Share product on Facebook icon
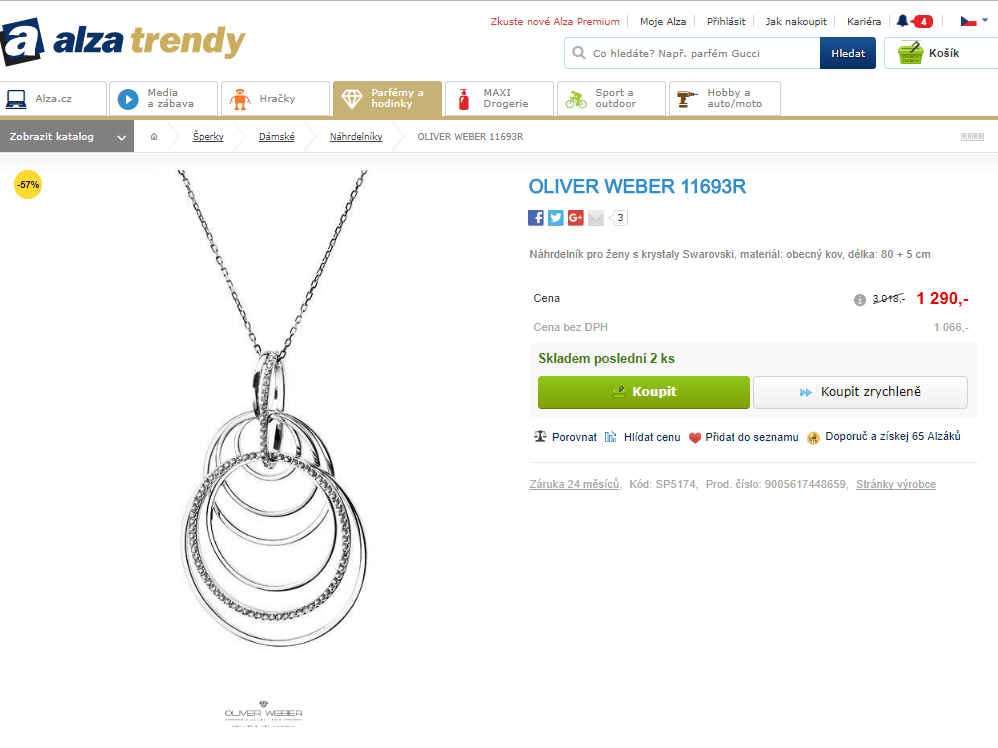 point(536,218)
